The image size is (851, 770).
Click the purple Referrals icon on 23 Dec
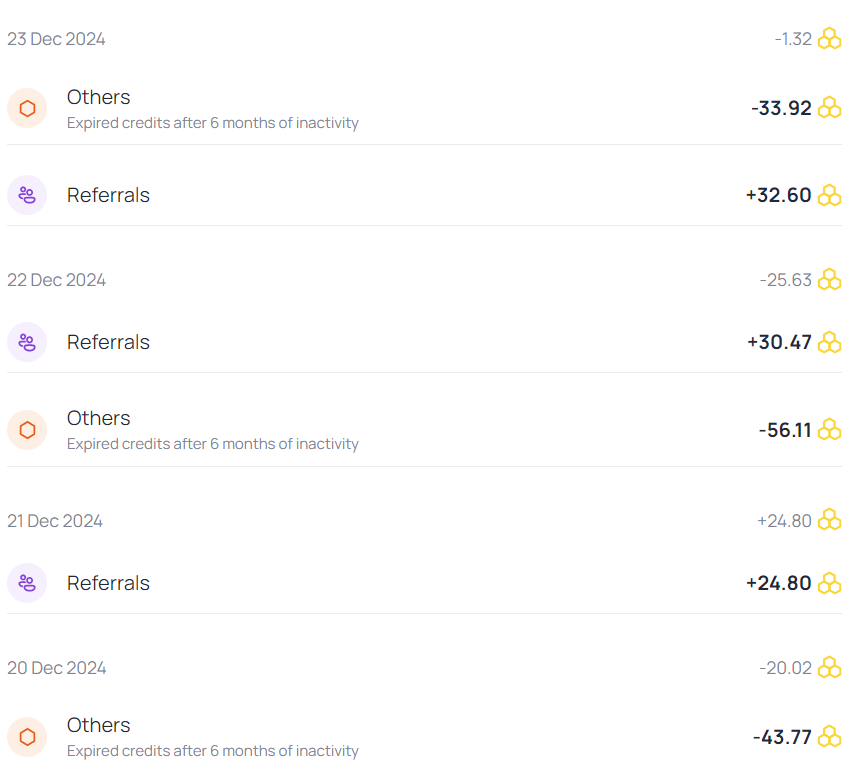27,195
